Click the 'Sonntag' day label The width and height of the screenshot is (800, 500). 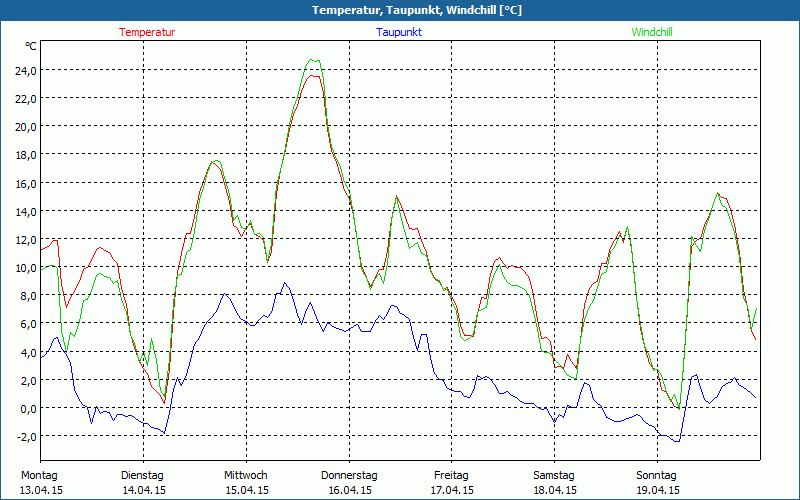(656, 476)
